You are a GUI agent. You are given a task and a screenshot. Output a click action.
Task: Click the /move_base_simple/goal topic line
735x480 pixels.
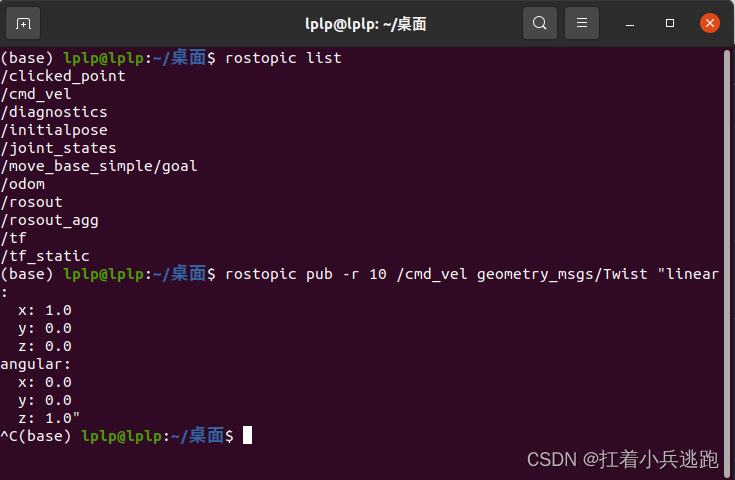coord(99,166)
